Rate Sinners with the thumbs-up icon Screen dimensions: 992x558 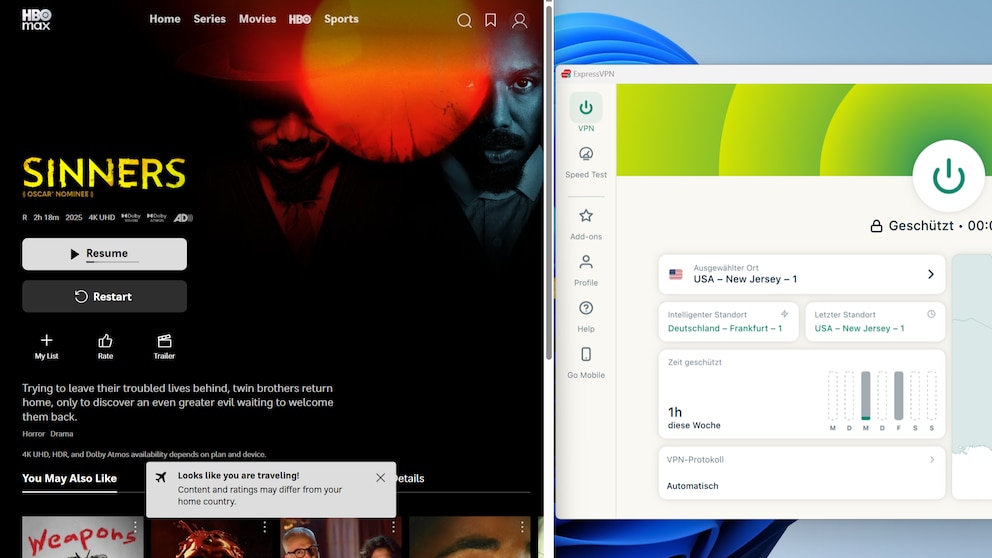[x=105, y=347]
